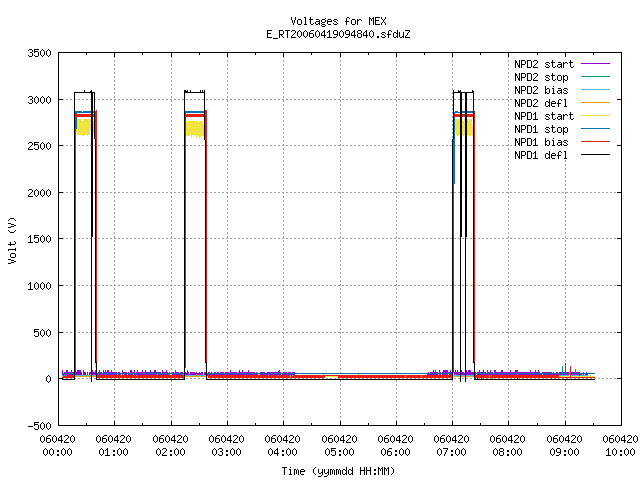
Task: Click the yellow NPD1 start band in the 07:00 pulse
Action: click(464, 127)
